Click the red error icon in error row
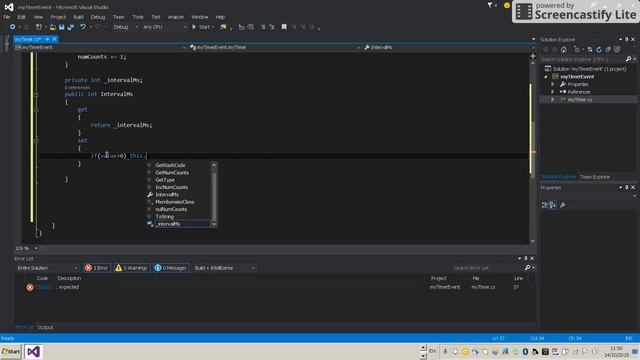The image size is (640, 360). tap(30, 287)
